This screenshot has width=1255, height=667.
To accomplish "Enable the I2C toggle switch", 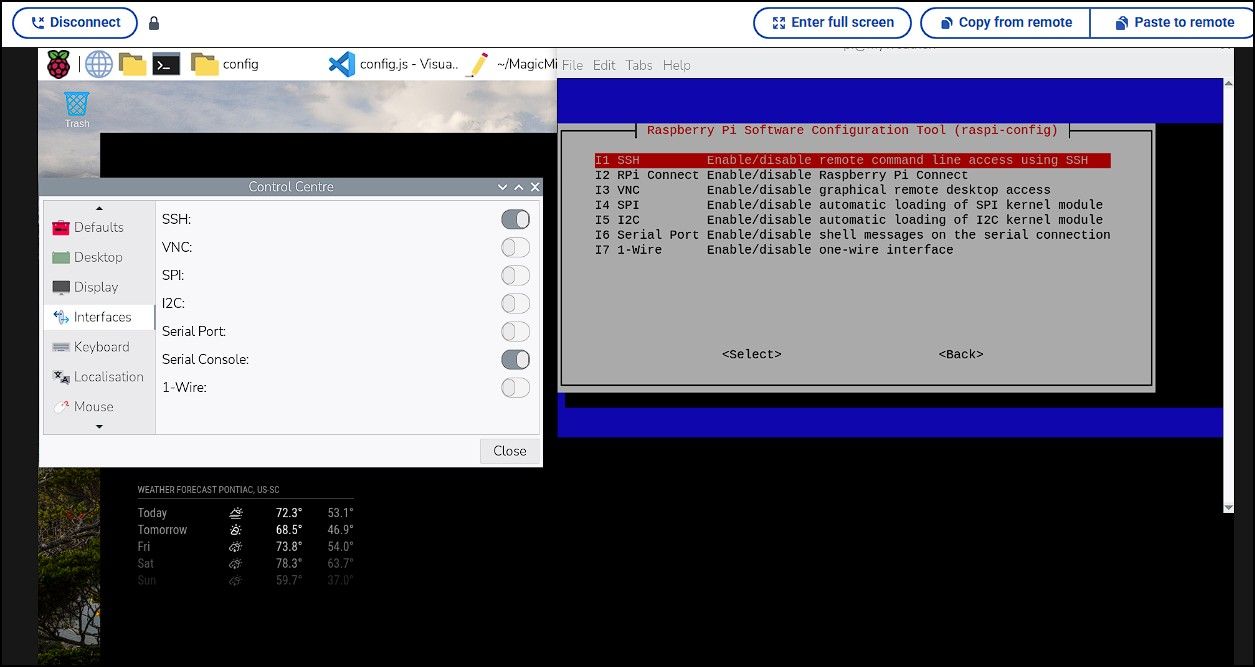I will pos(515,303).
